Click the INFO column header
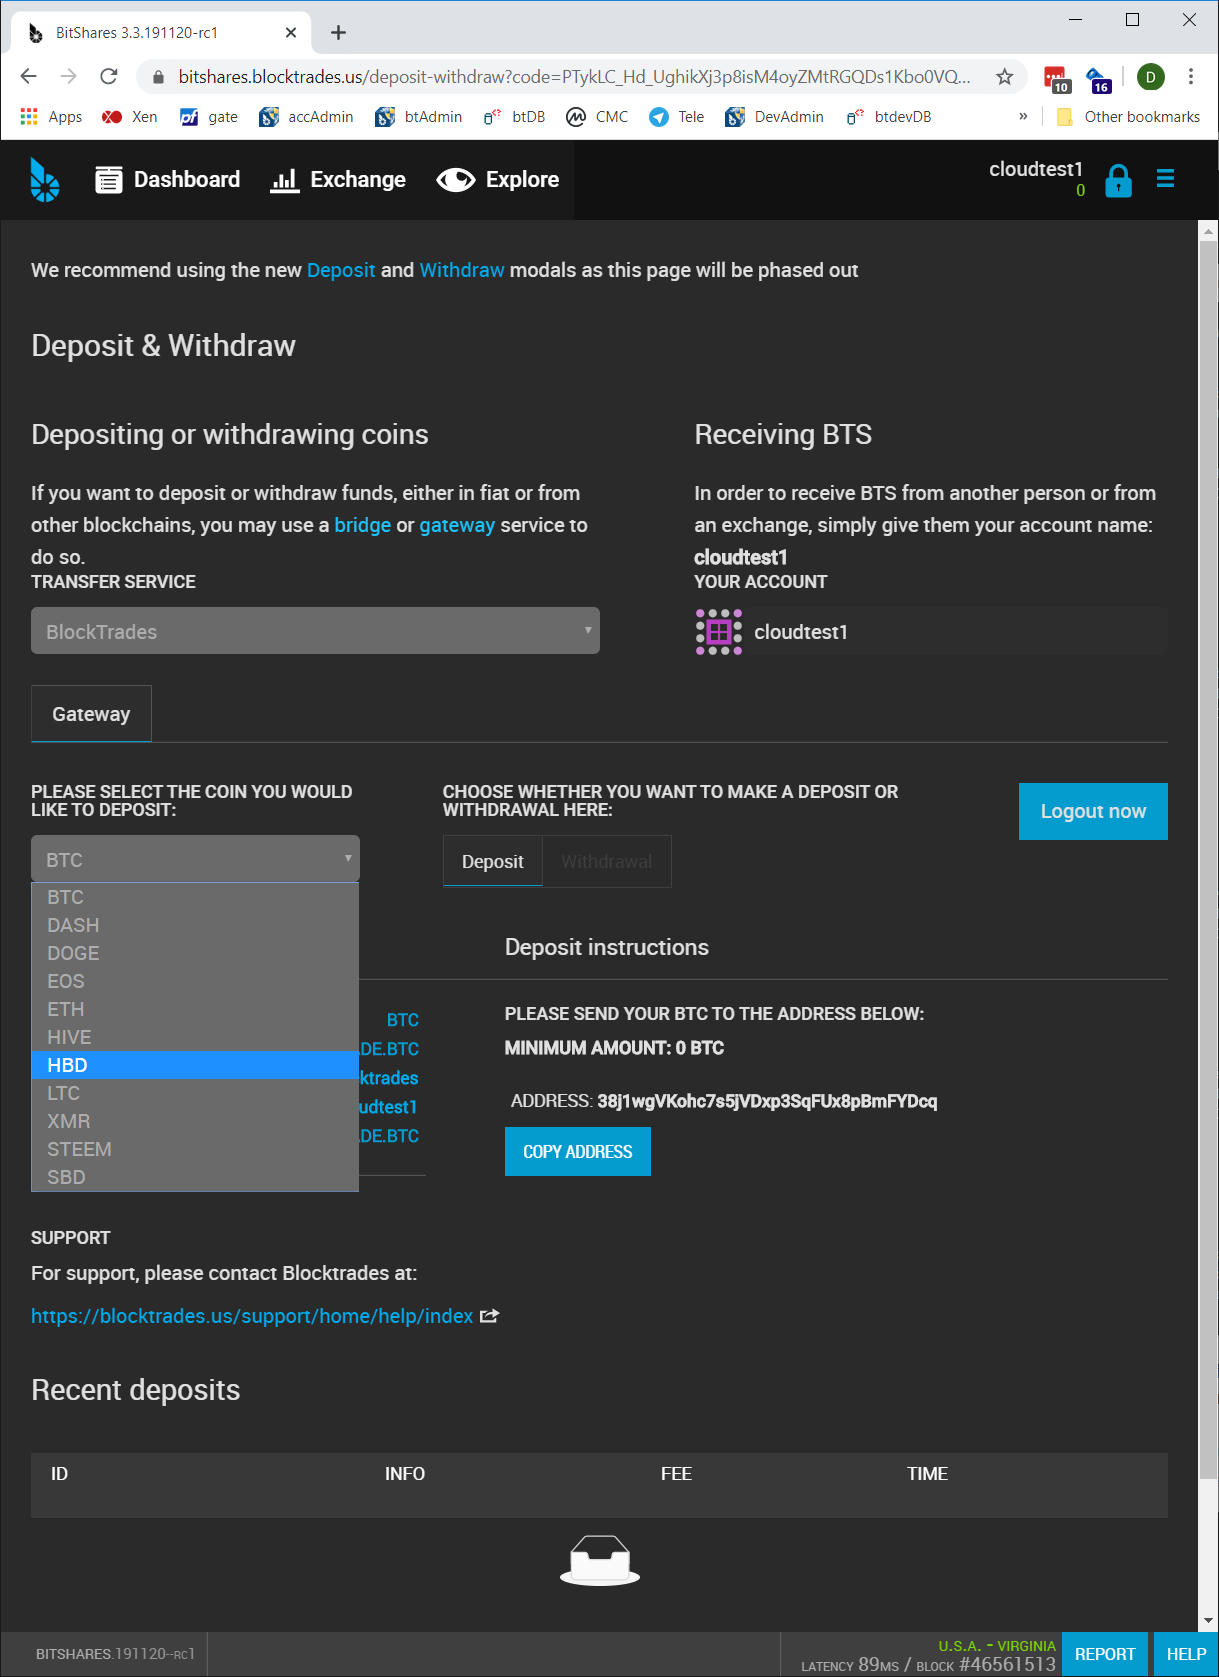Screen dimensions: 1219x1677 (405, 1473)
